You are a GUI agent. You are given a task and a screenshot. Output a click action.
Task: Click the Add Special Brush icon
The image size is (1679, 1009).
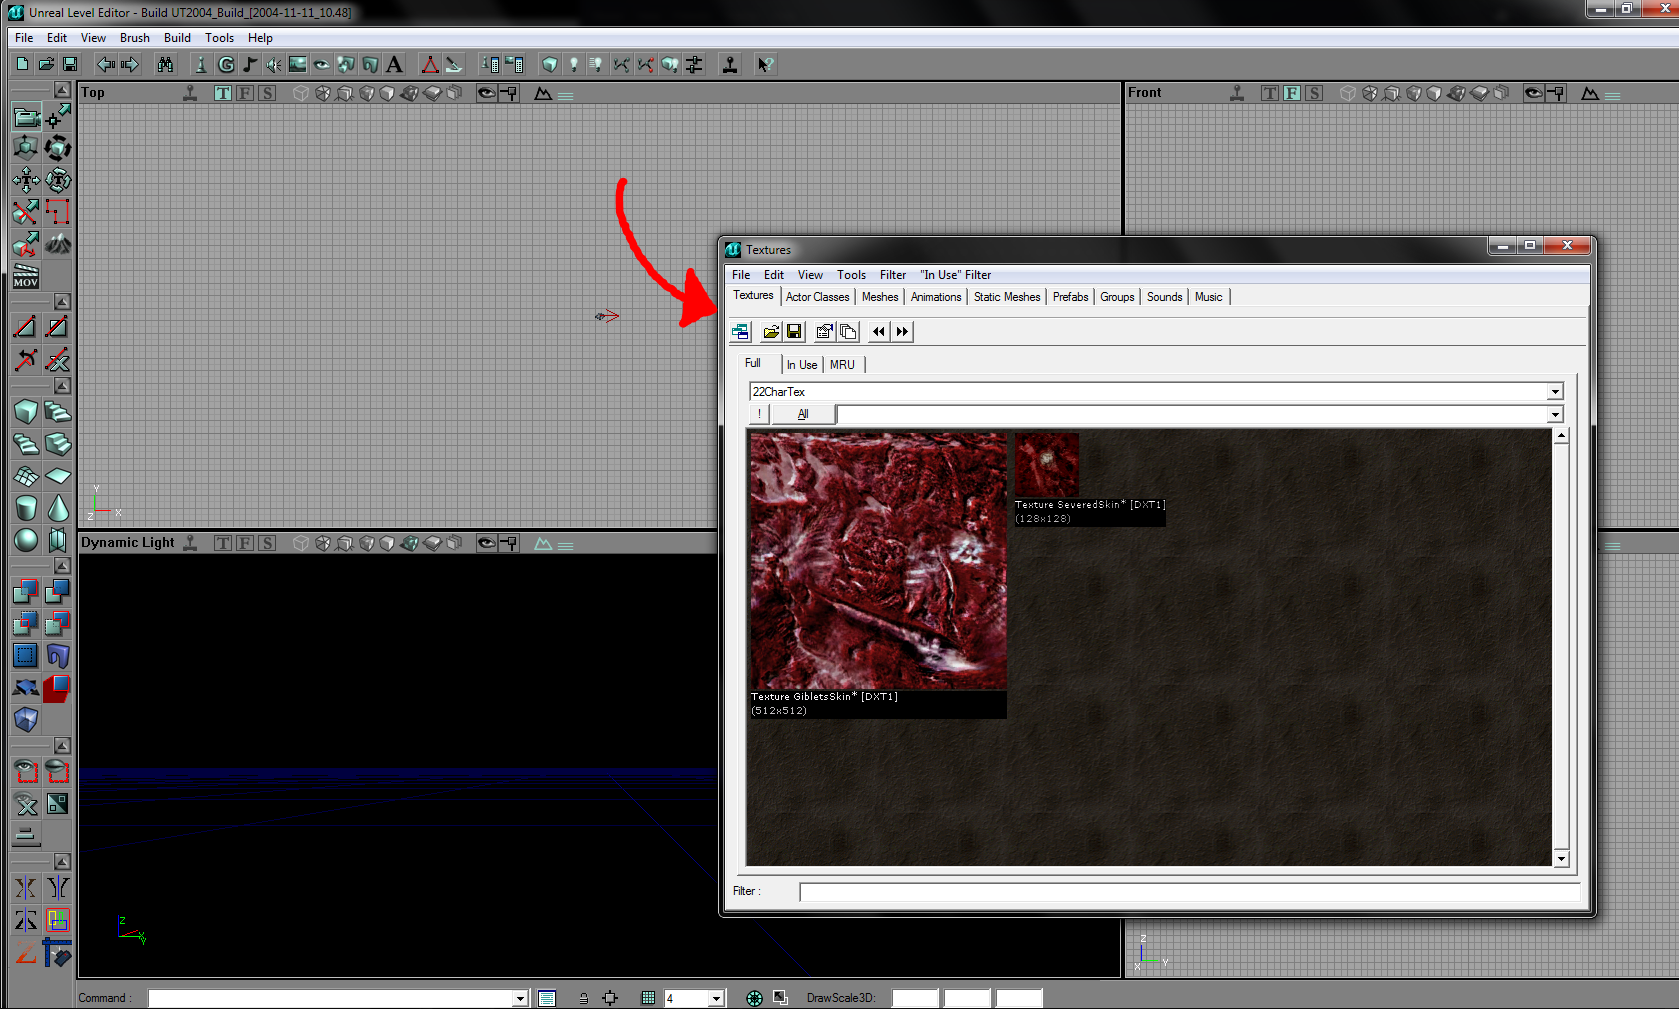click(x=26, y=656)
